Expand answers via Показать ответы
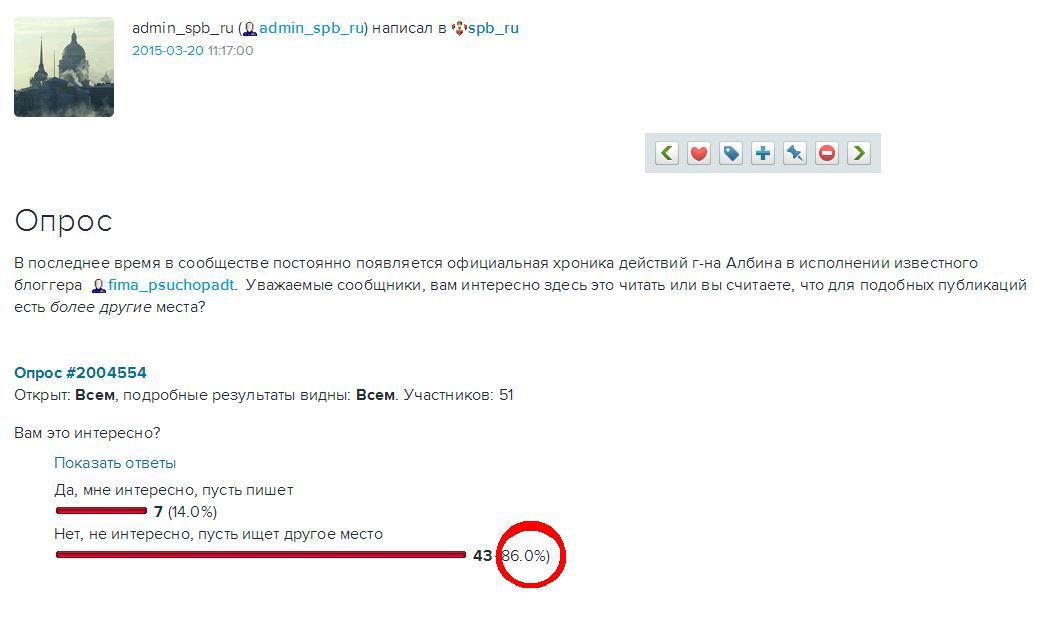The height and width of the screenshot is (633, 1041). click(115, 463)
